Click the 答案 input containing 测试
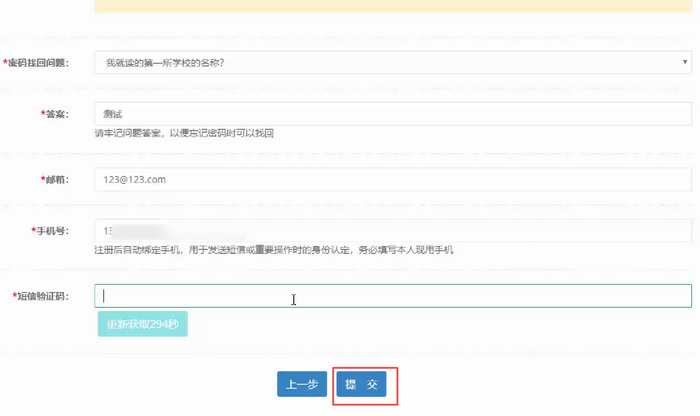Screen dimensions: 700x416 tap(392, 114)
